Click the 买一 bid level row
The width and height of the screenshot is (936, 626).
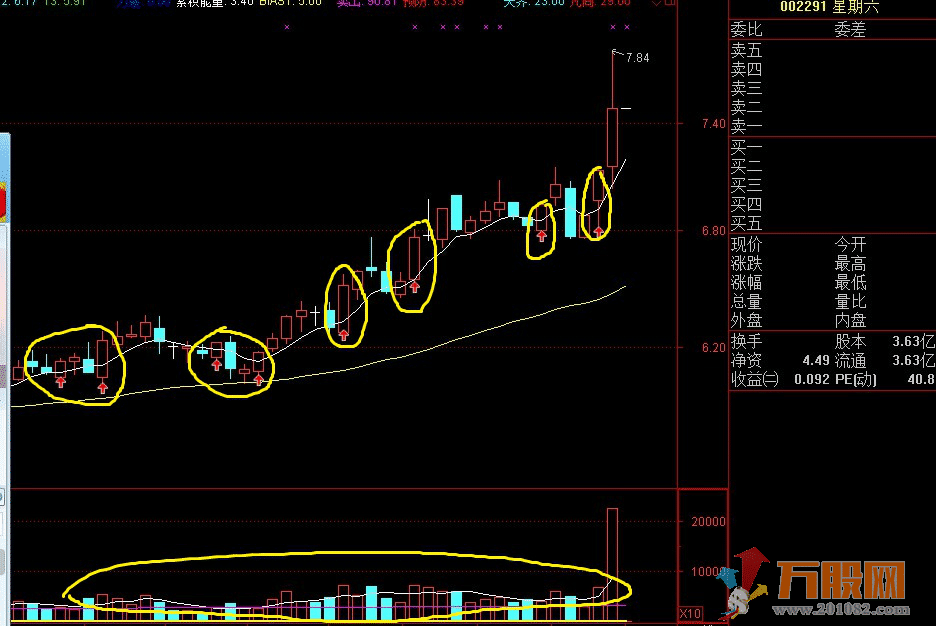(832, 147)
